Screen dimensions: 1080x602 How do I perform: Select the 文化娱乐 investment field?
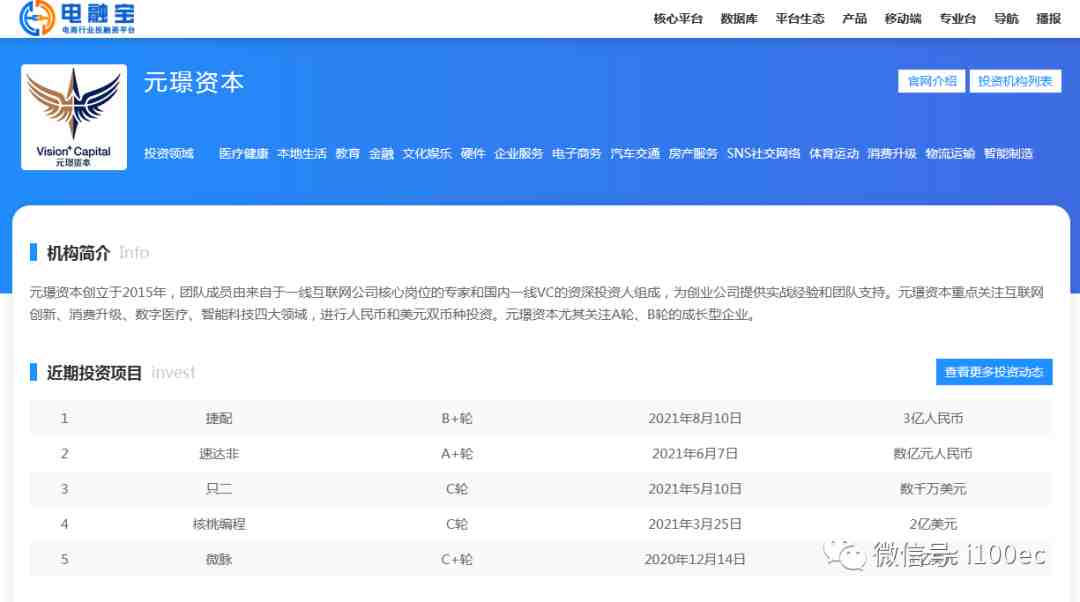(x=427, y=154)
